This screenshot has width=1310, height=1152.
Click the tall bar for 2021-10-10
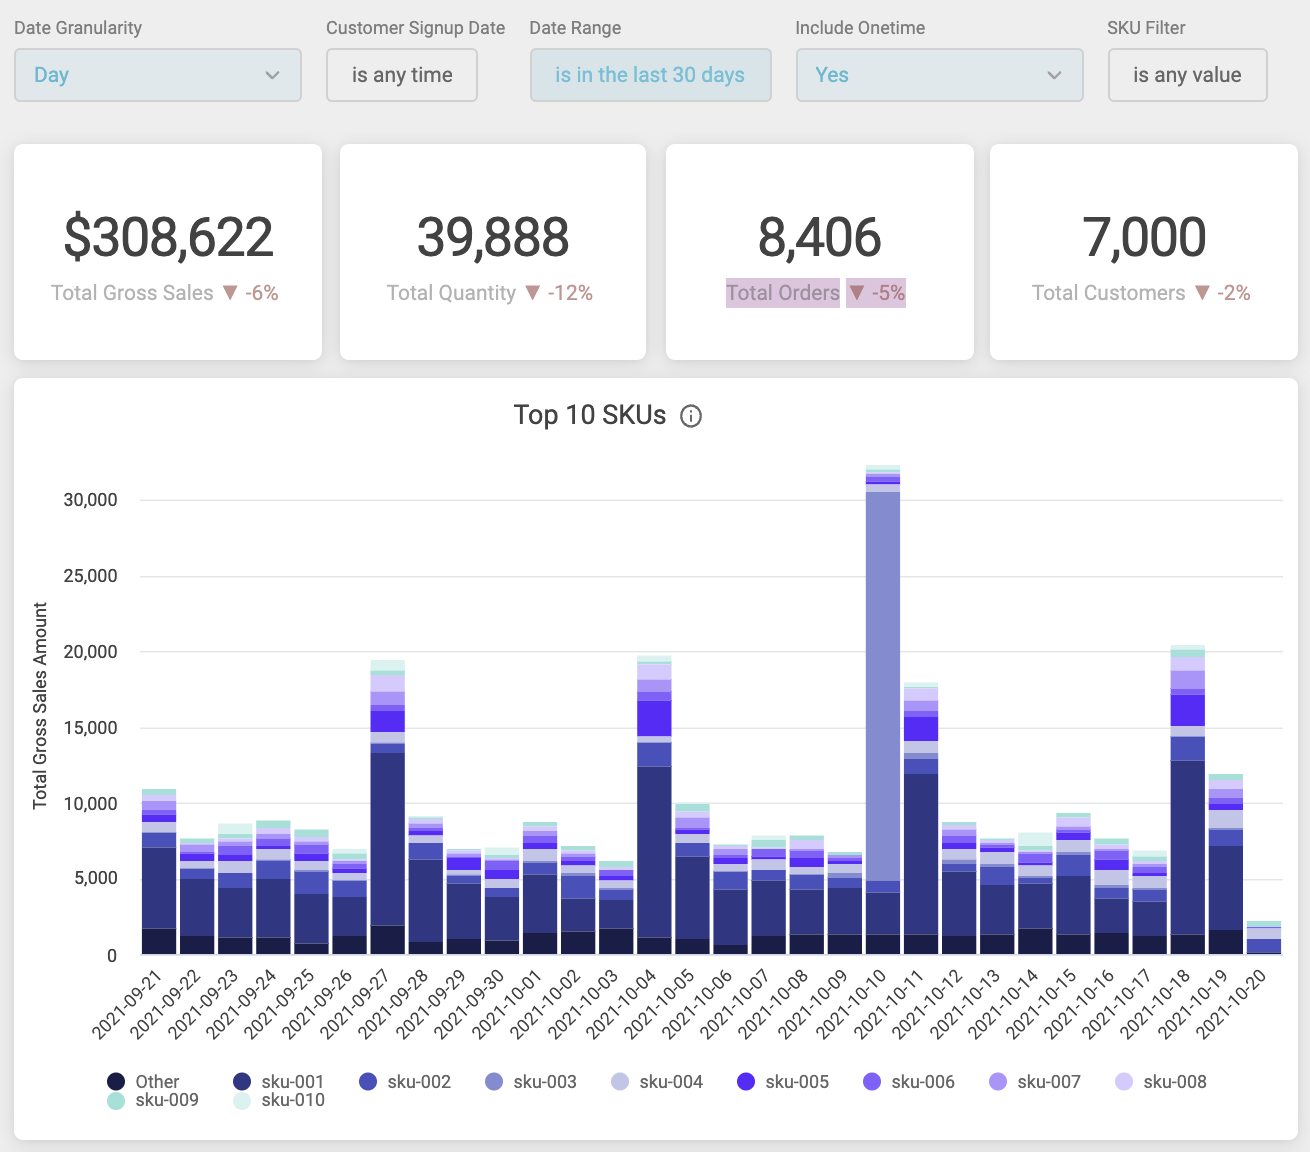(881, 700)
